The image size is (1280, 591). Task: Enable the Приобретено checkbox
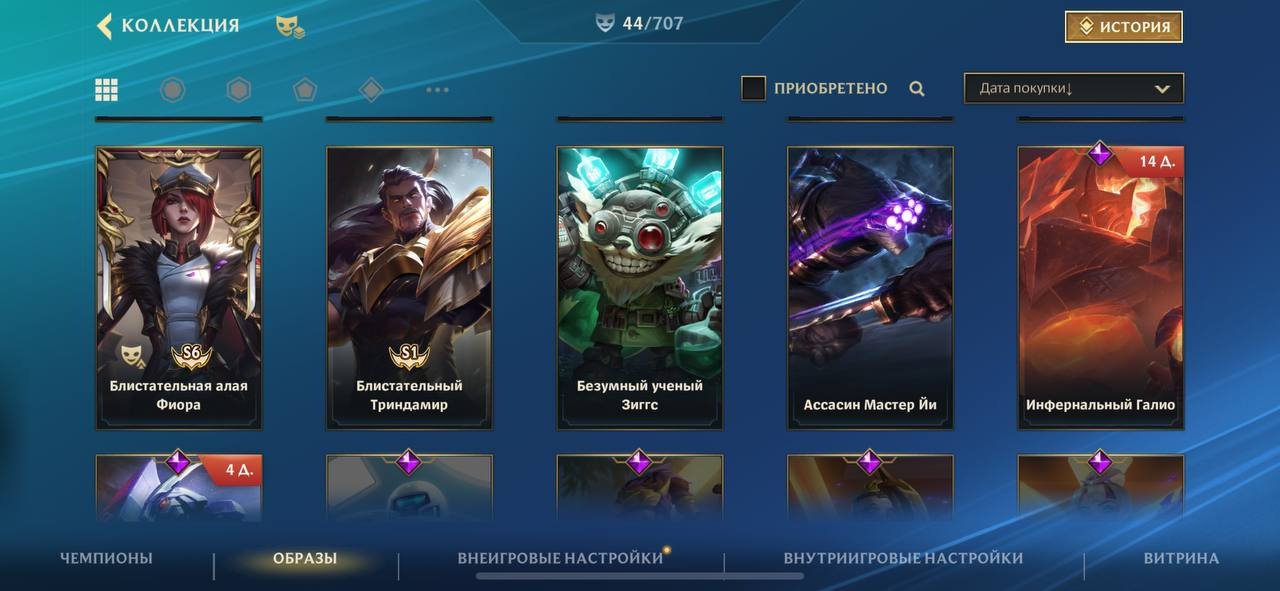(x=753, y=88)
